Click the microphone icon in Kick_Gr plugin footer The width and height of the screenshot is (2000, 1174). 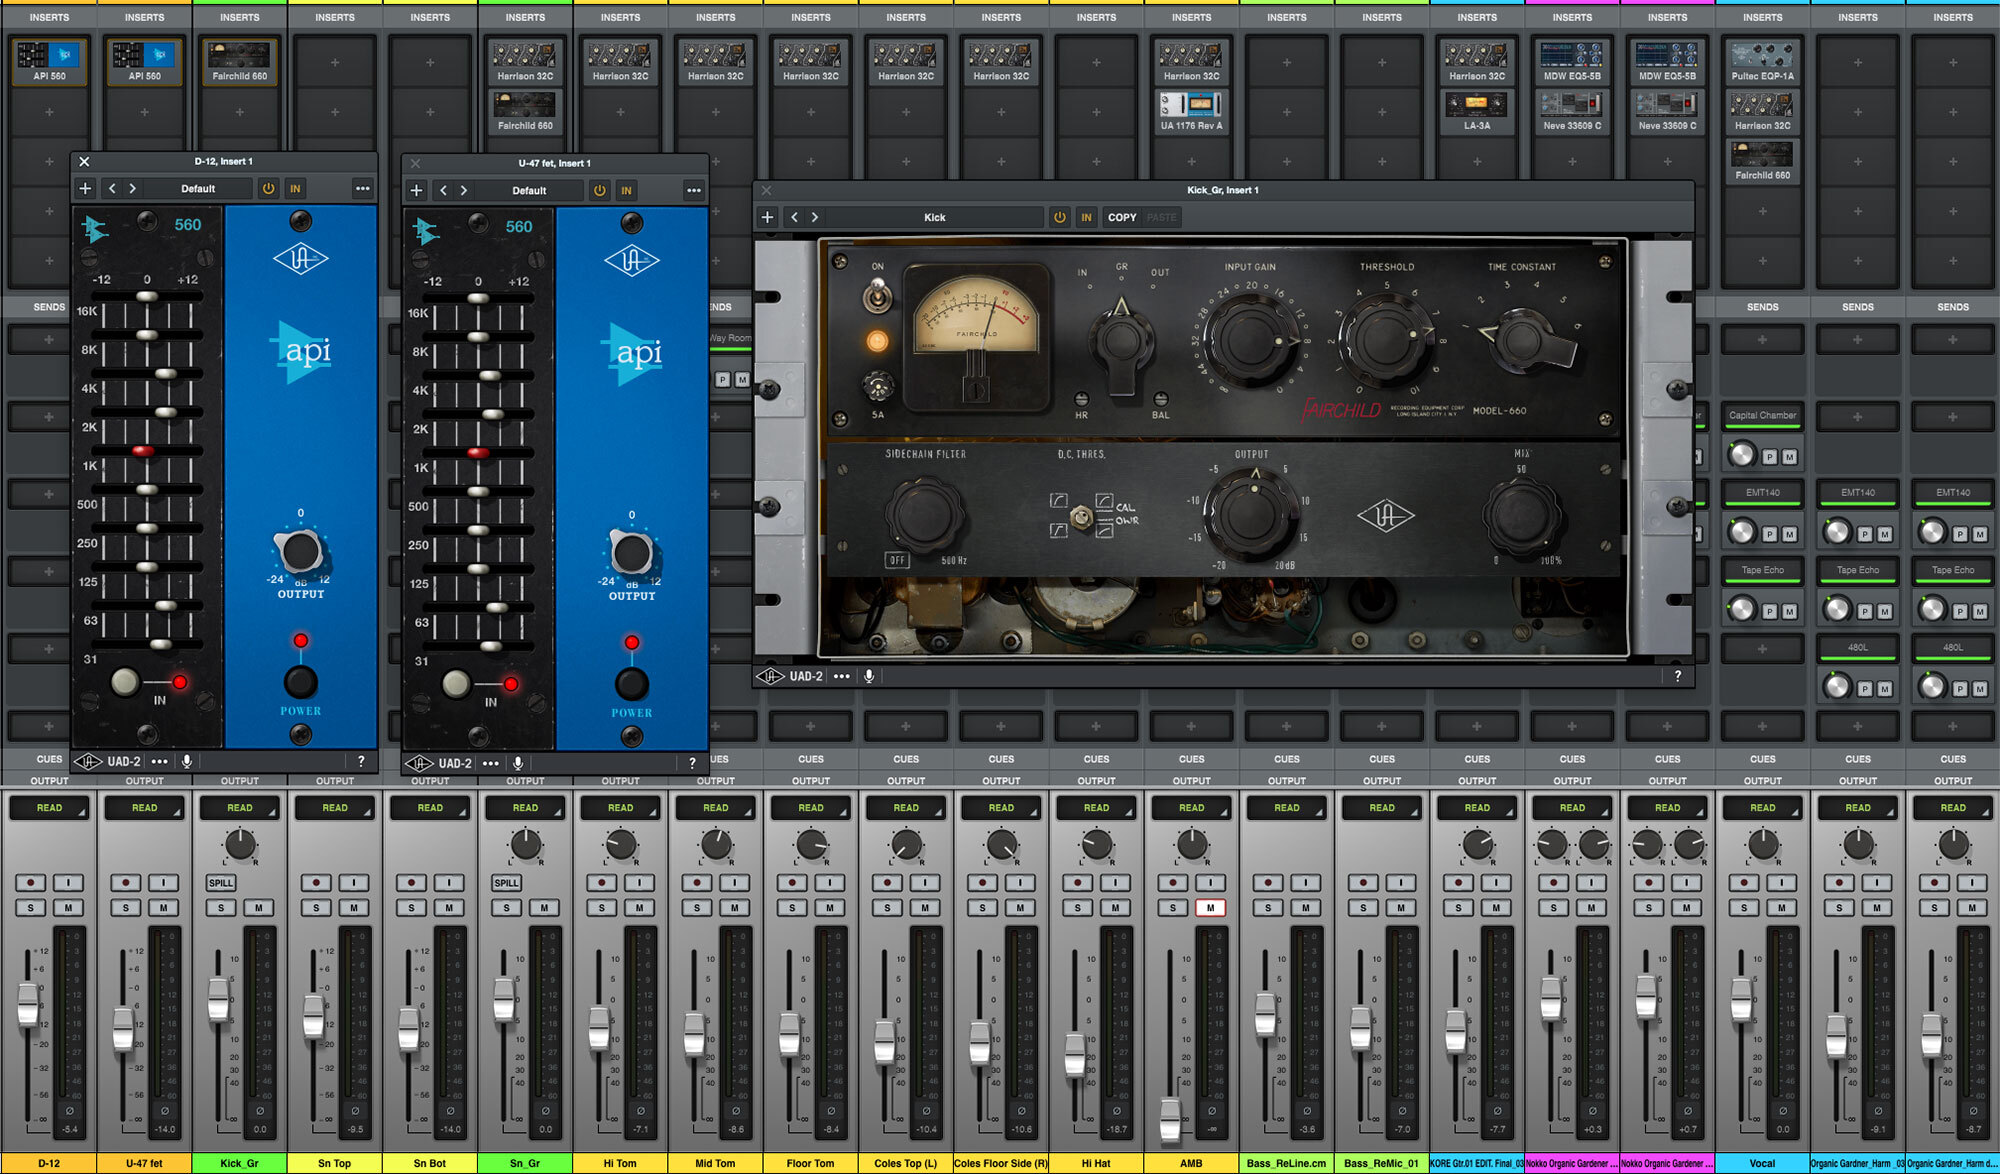point(869,677)
